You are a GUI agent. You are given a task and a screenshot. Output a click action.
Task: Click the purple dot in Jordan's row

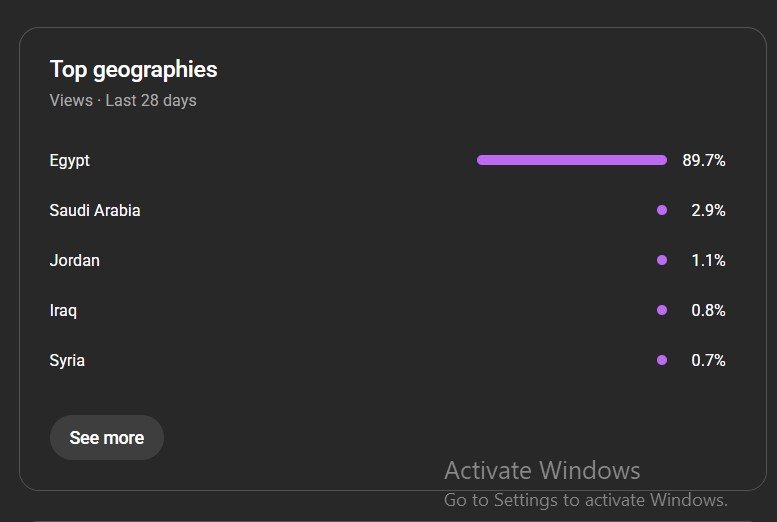point(662,260)
